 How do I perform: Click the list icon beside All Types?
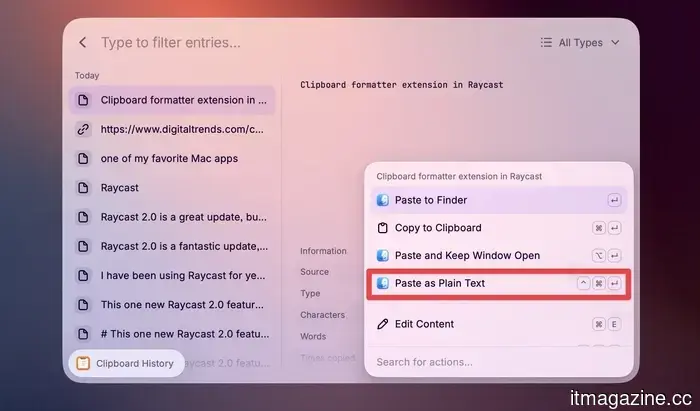coord(546,42)
